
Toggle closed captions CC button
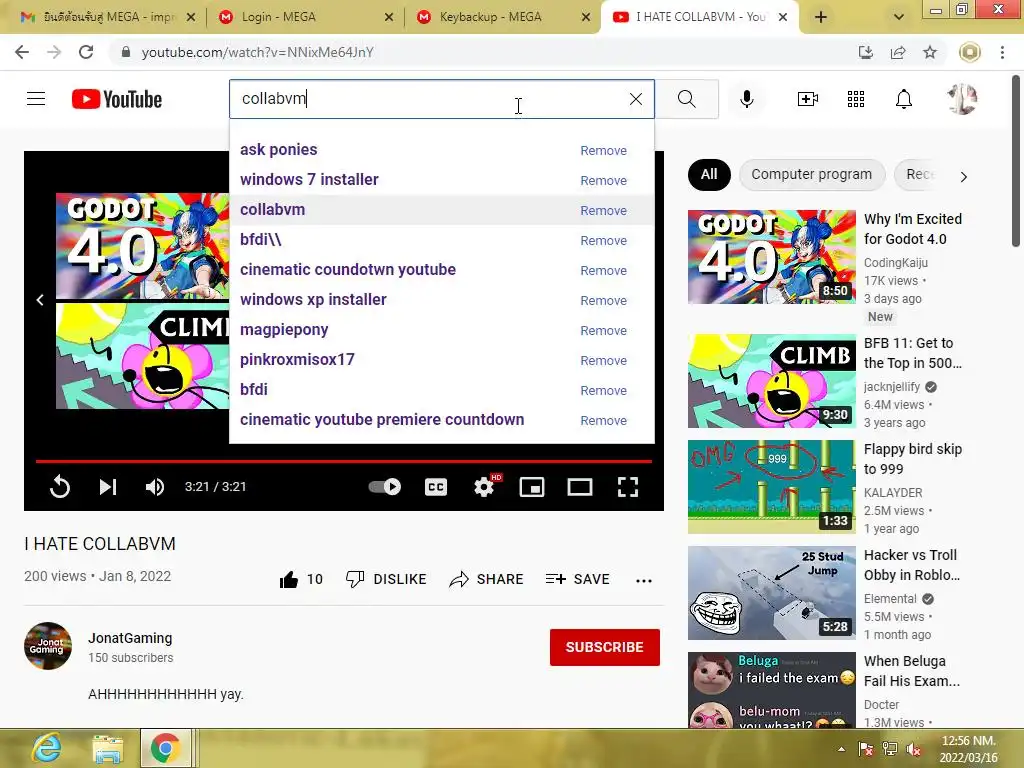pyautogui.click(x=436, y=487)
